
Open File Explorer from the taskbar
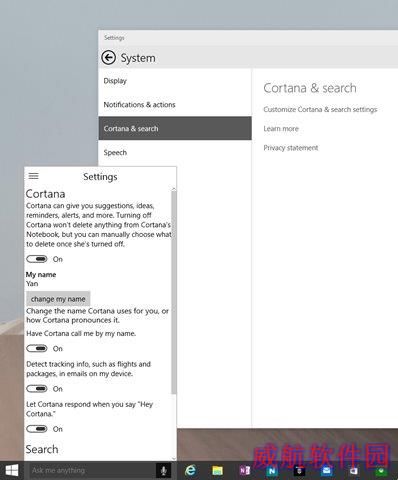coord(217,471)
